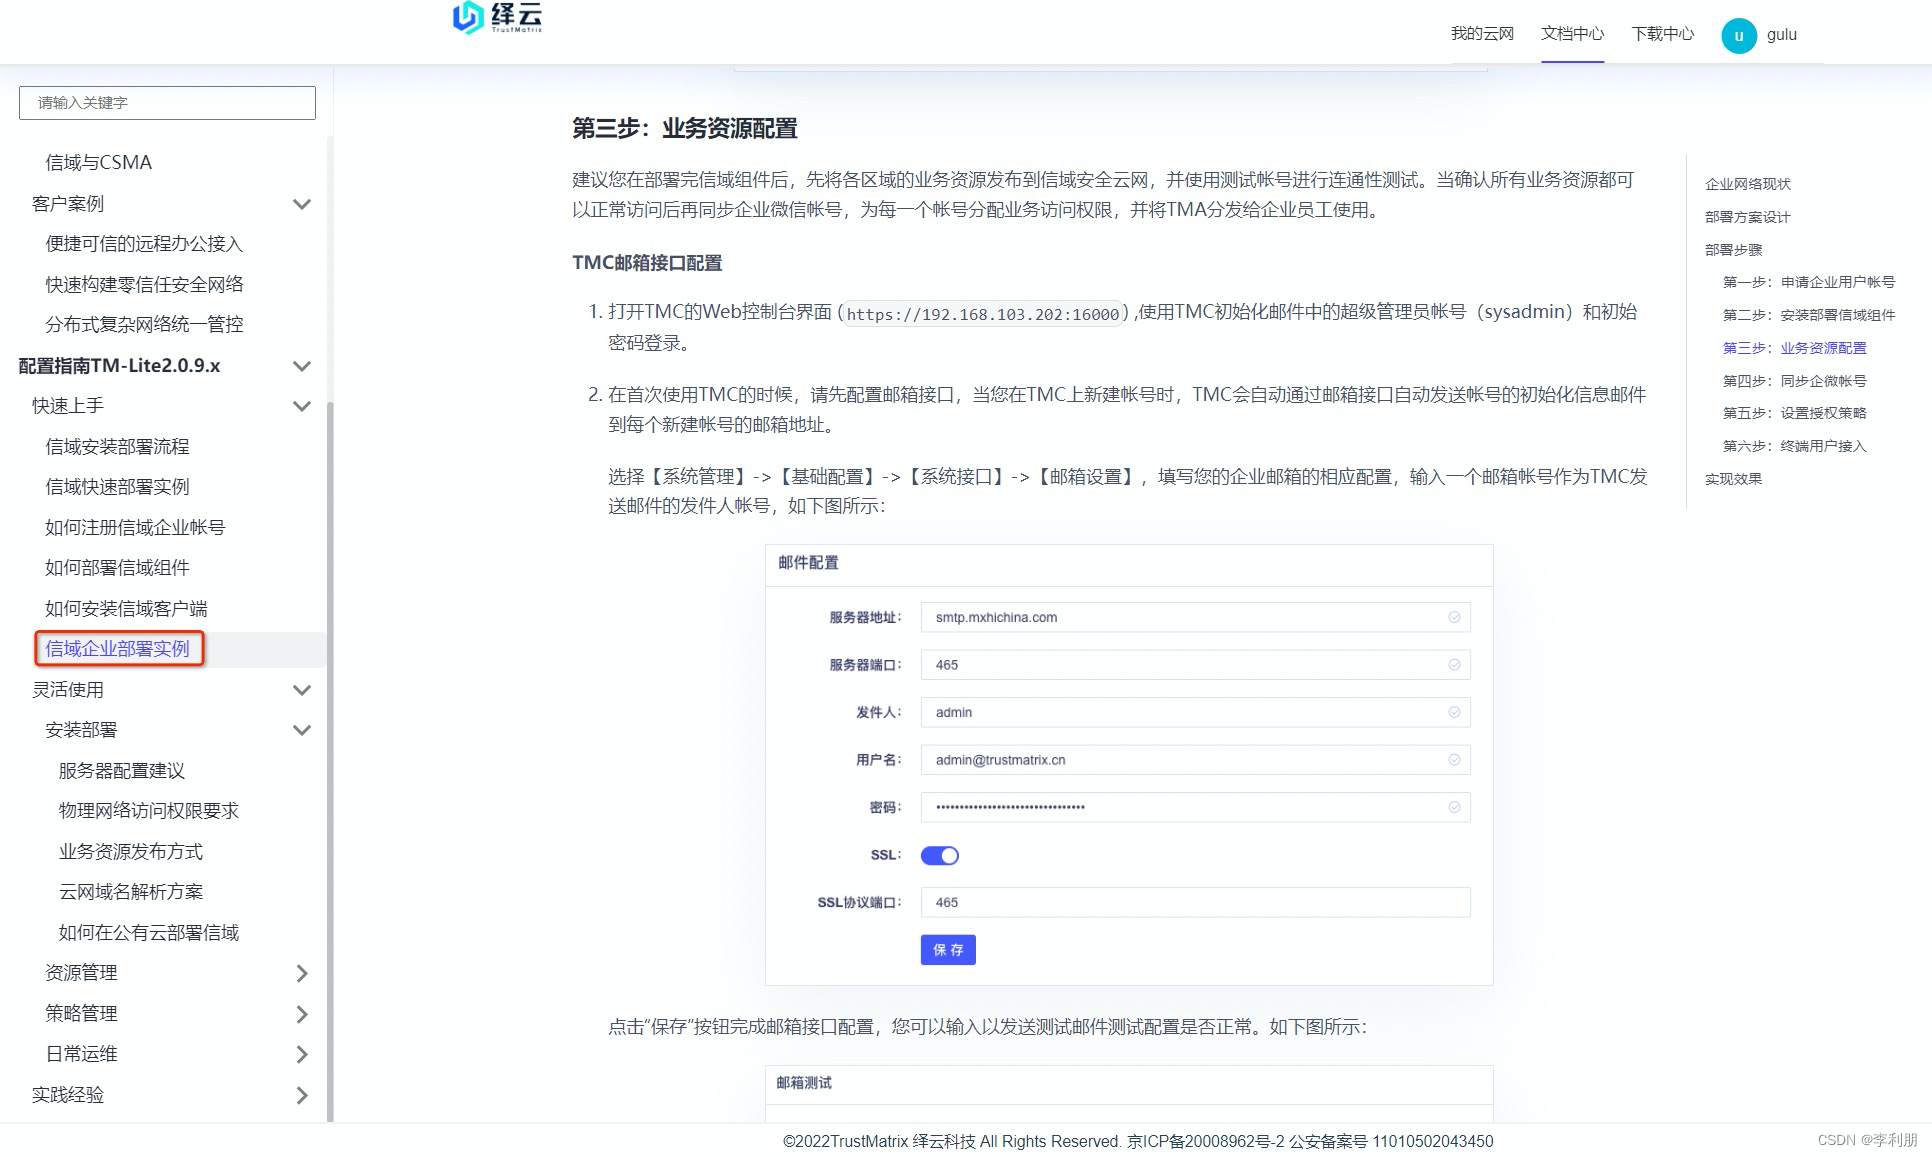Viewport: 1932px width, 1157px height.
Task: Collapse the 安装部署 section
Action: tap(301, 730)
